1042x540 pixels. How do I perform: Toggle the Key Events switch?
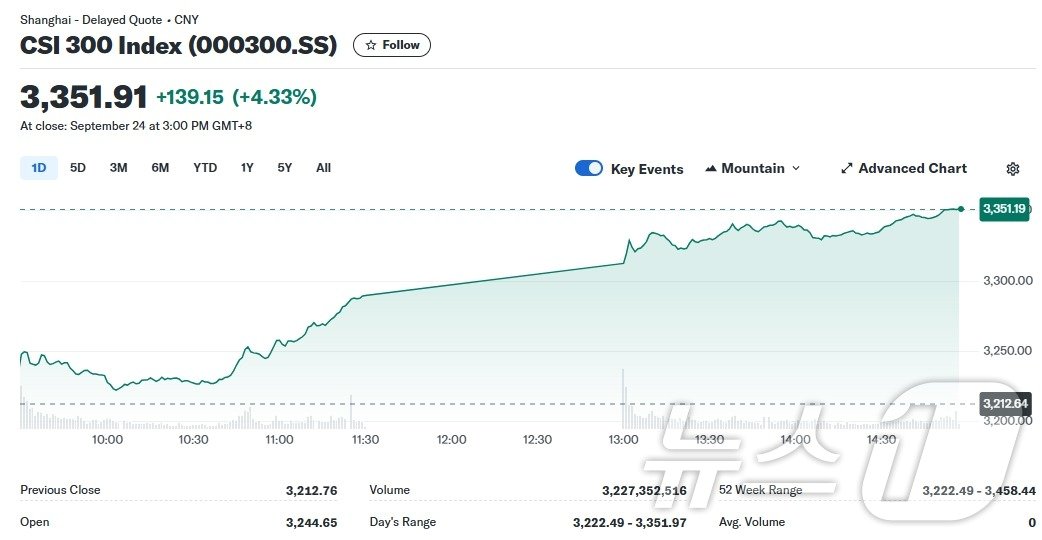click(589, 168)
